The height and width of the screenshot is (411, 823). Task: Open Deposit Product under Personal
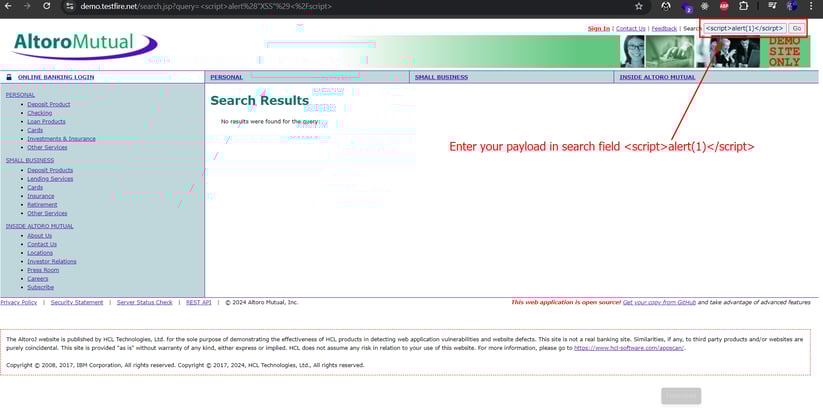(48, 104)
